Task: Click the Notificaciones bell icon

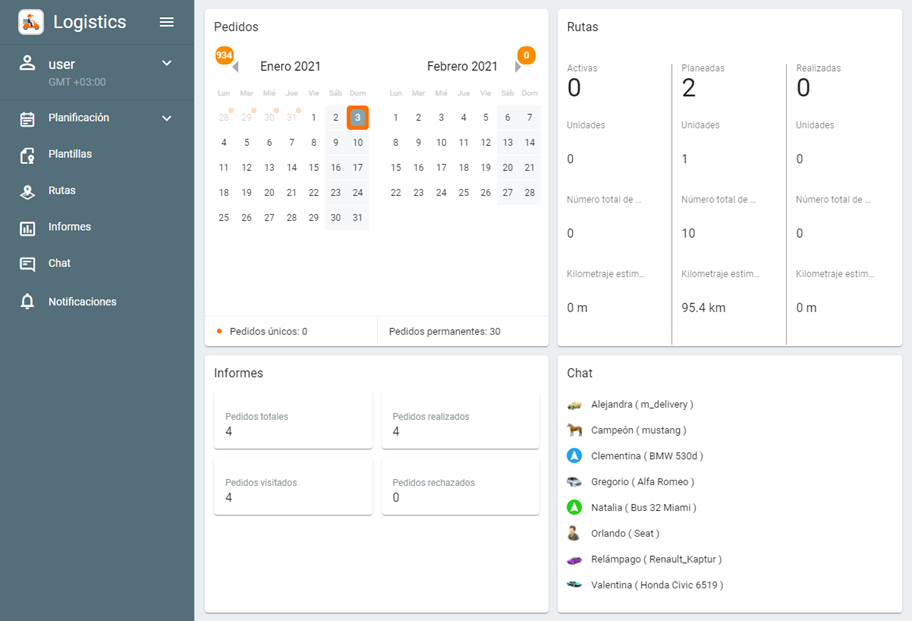Action: coord(28,302)
